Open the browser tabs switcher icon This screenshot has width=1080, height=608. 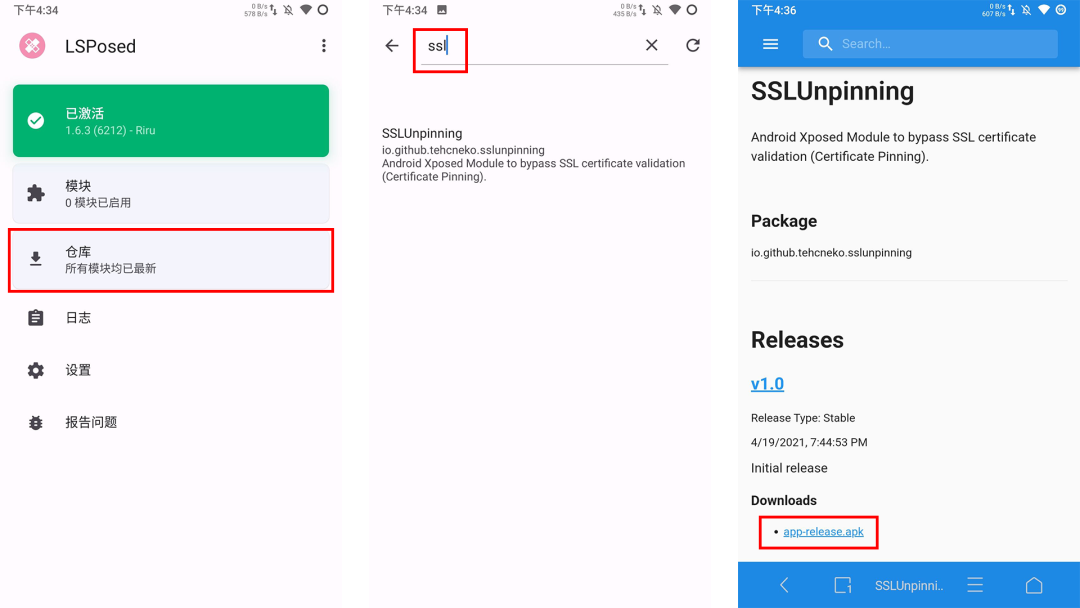tap(843, 585)
